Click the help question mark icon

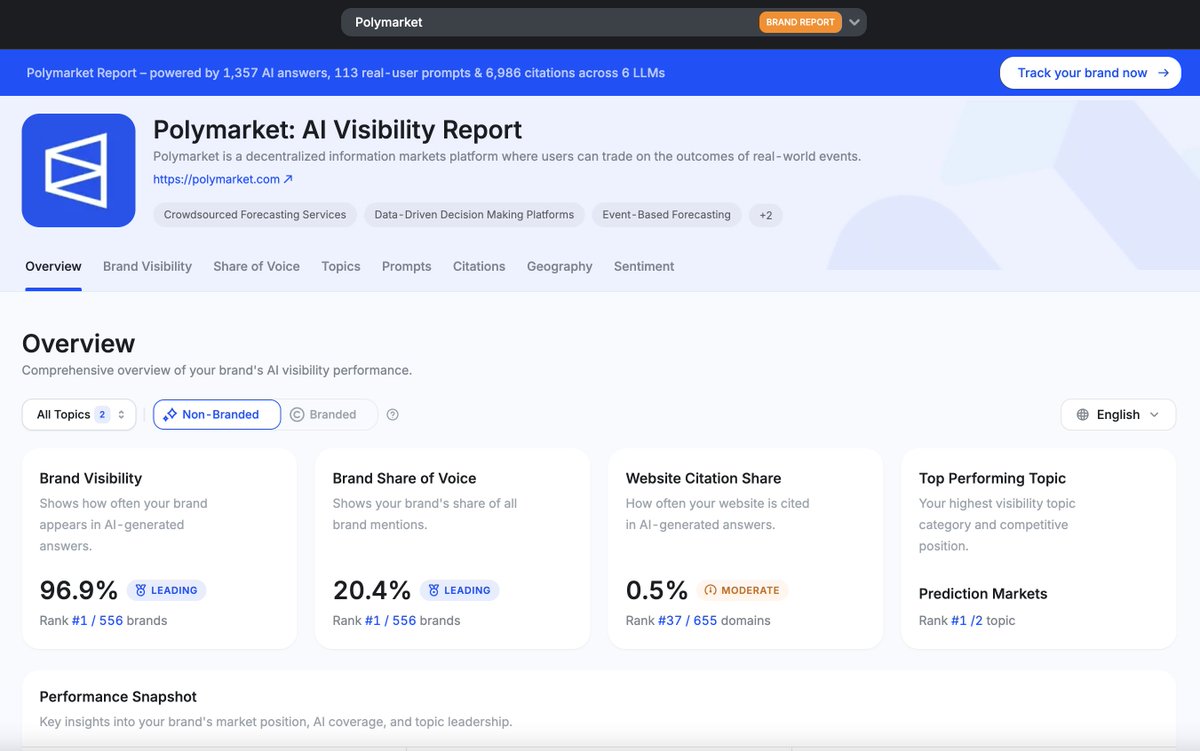coord(393,414)
